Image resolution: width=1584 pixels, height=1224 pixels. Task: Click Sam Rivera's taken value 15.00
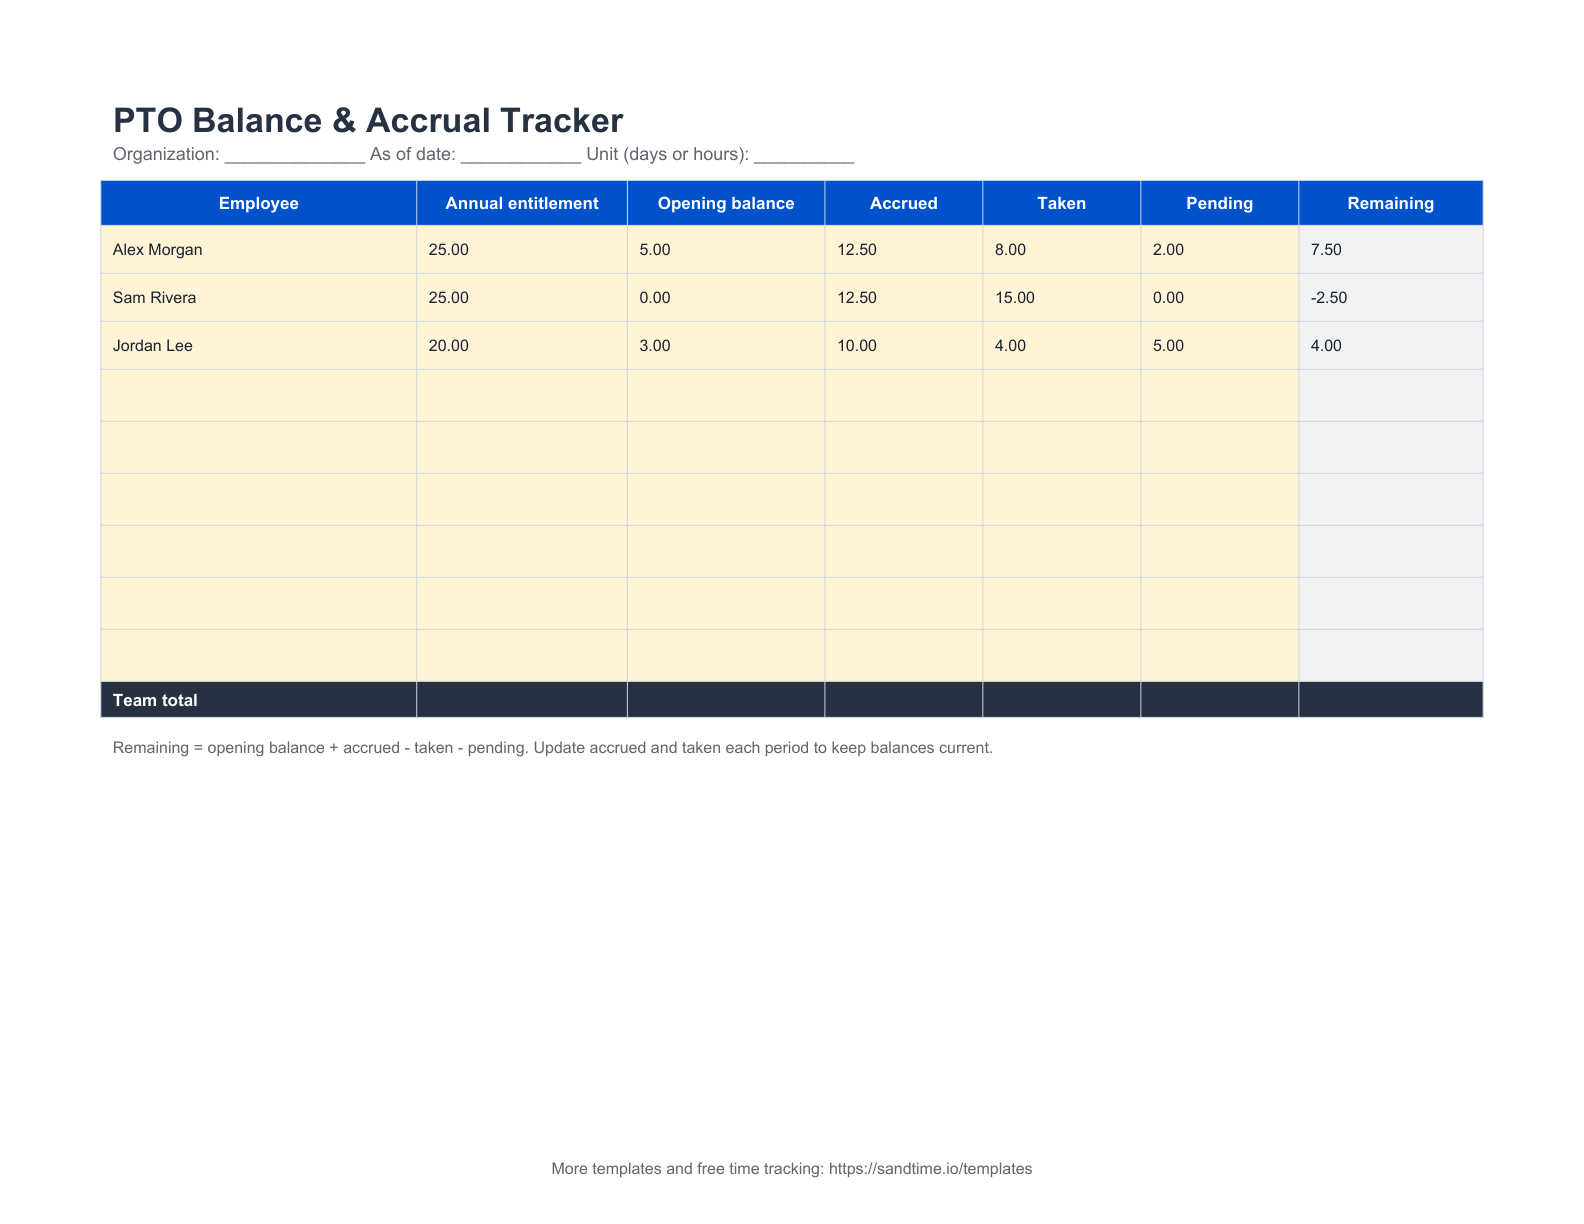coord(1061,298)
